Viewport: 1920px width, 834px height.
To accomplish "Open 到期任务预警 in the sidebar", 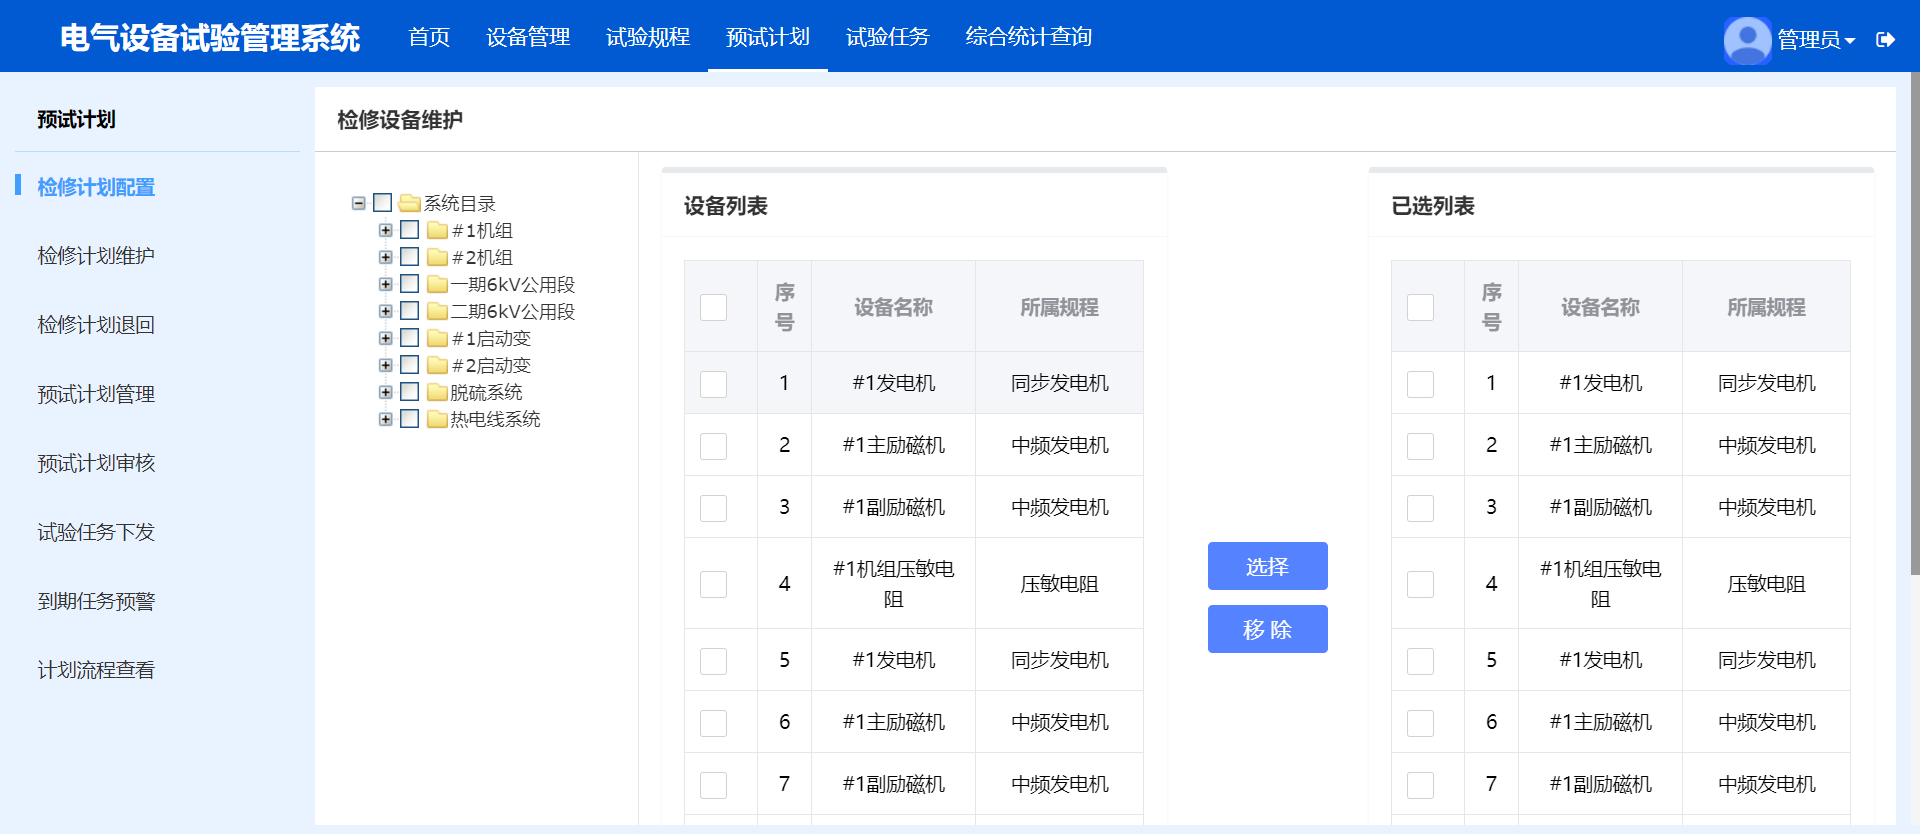I will pos(96,601).
